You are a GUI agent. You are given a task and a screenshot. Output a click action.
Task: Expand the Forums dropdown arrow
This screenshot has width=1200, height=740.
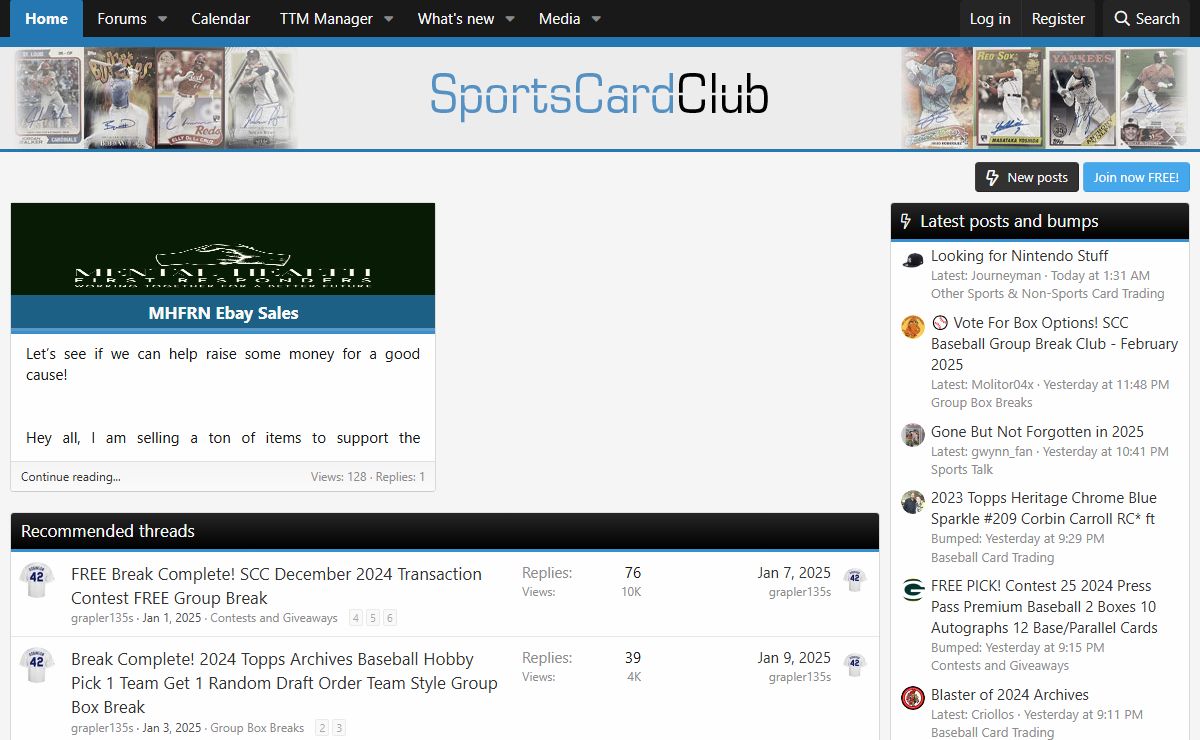tap(163, 19)
